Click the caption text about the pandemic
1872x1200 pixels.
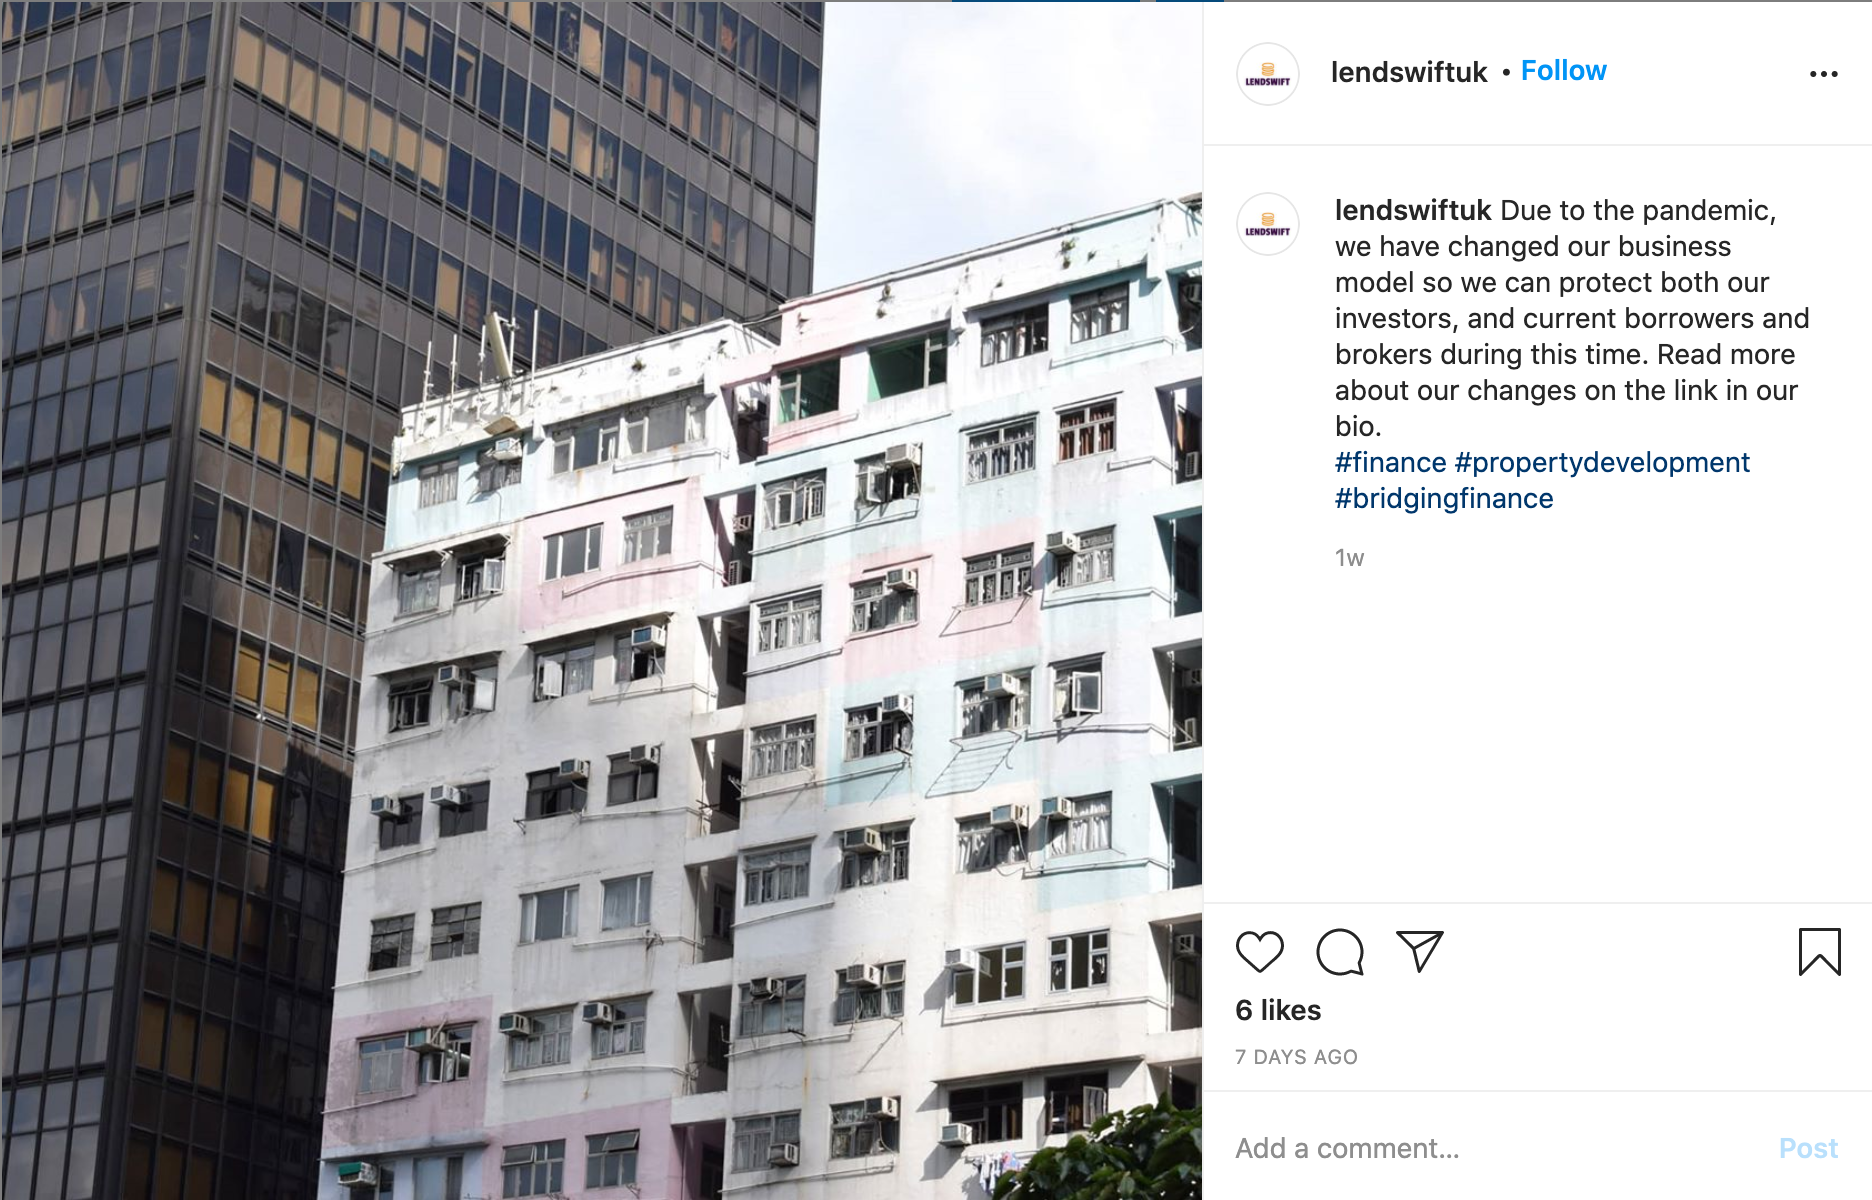click(1571, 318)
